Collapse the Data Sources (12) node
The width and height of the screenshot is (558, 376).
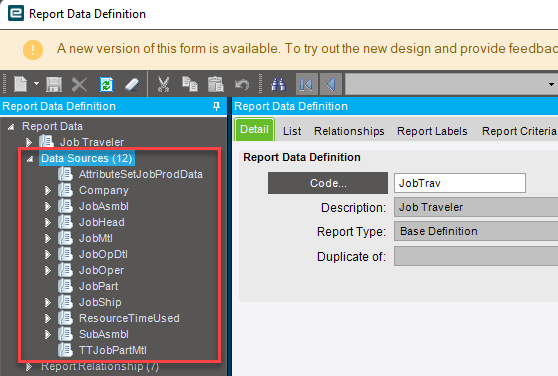[30, 159]
